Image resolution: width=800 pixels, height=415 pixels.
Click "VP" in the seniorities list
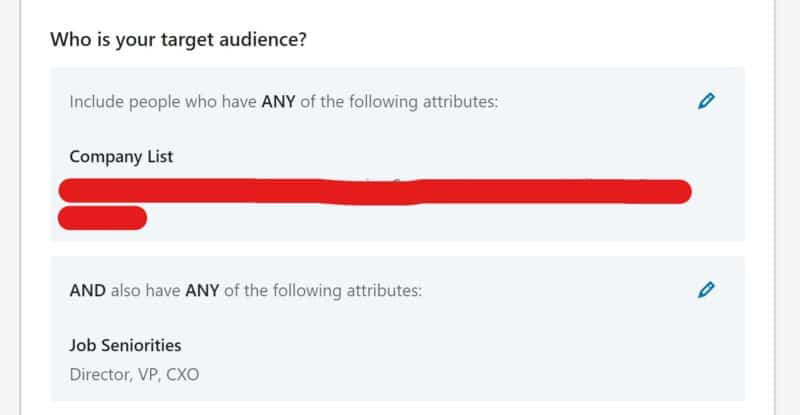click(149, 375)
